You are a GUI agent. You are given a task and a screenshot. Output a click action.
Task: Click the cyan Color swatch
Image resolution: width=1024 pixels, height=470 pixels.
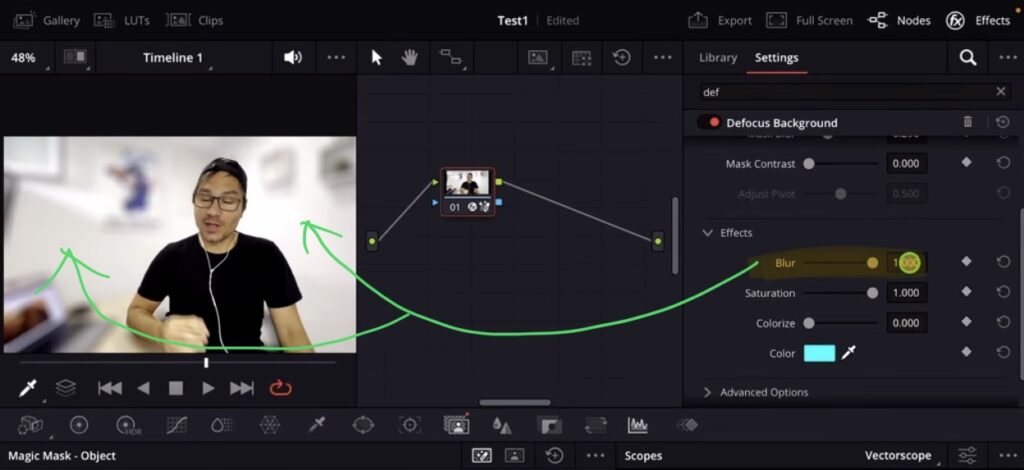coord(819,353)
